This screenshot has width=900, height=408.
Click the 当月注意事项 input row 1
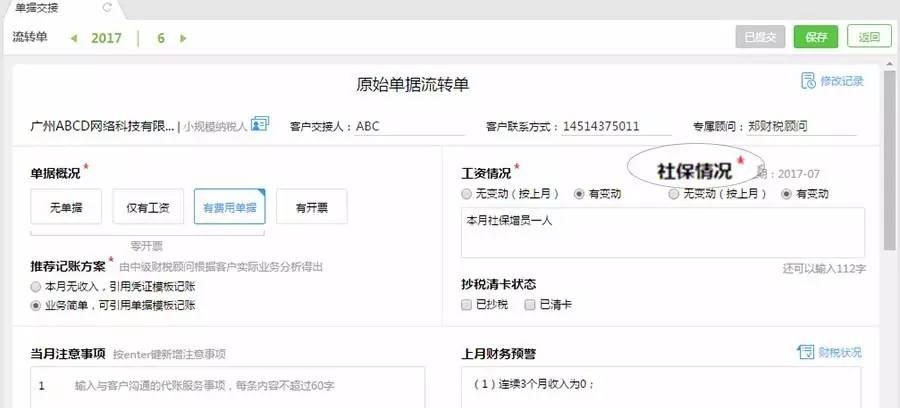[x=228, y=386]
